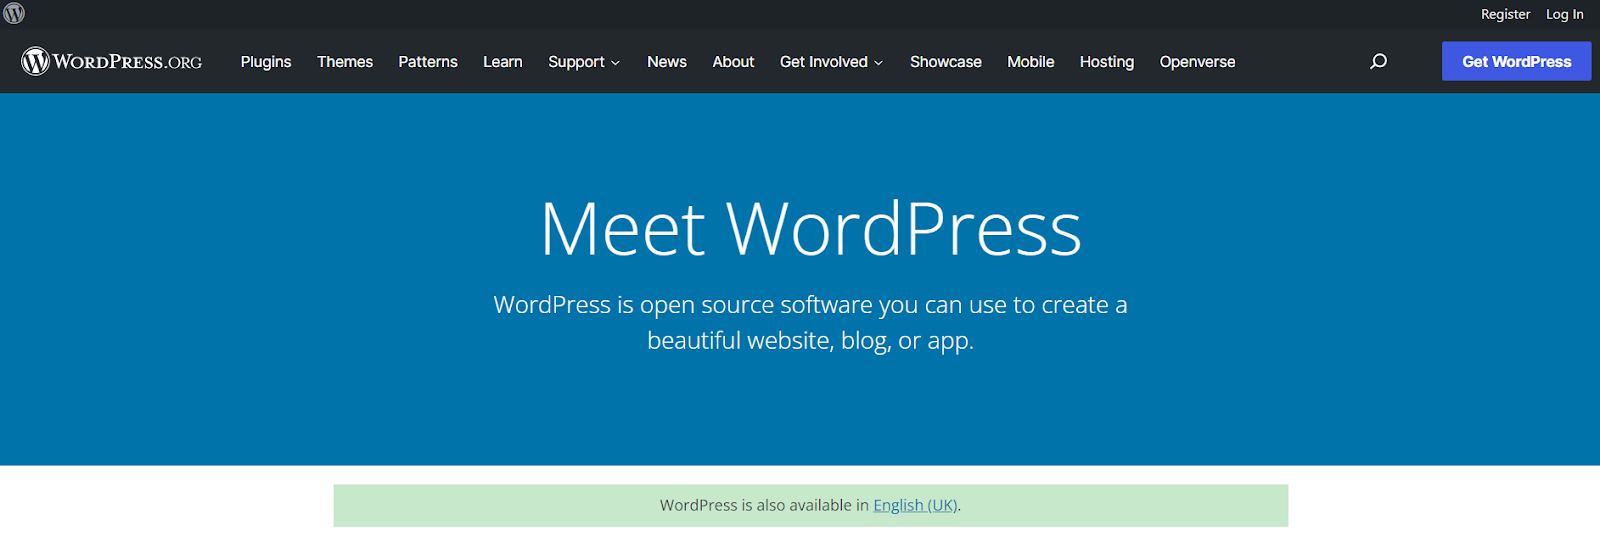Image resolution: width=1600 pixels, height=548 pixels.
Task: Open the Hosting page
Action: [x=1107, y=61]
